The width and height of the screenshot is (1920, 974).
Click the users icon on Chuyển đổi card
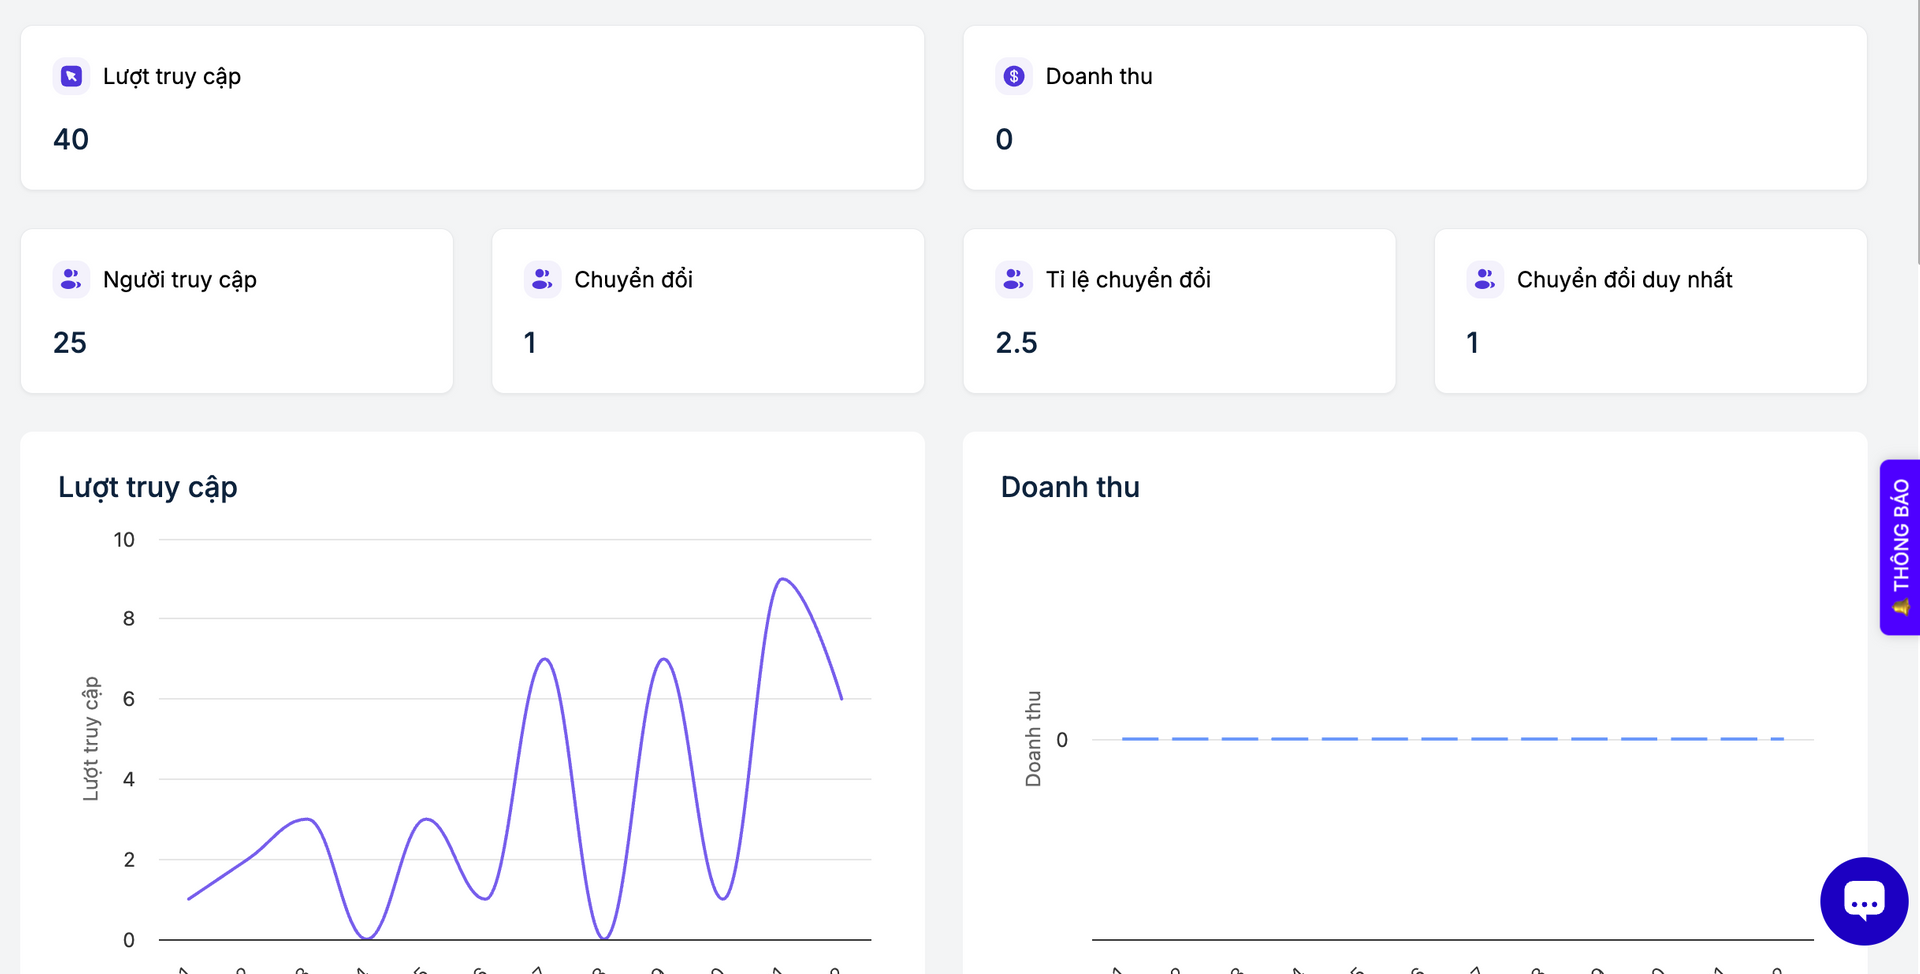pyautogui.click(x=542, y=279)
